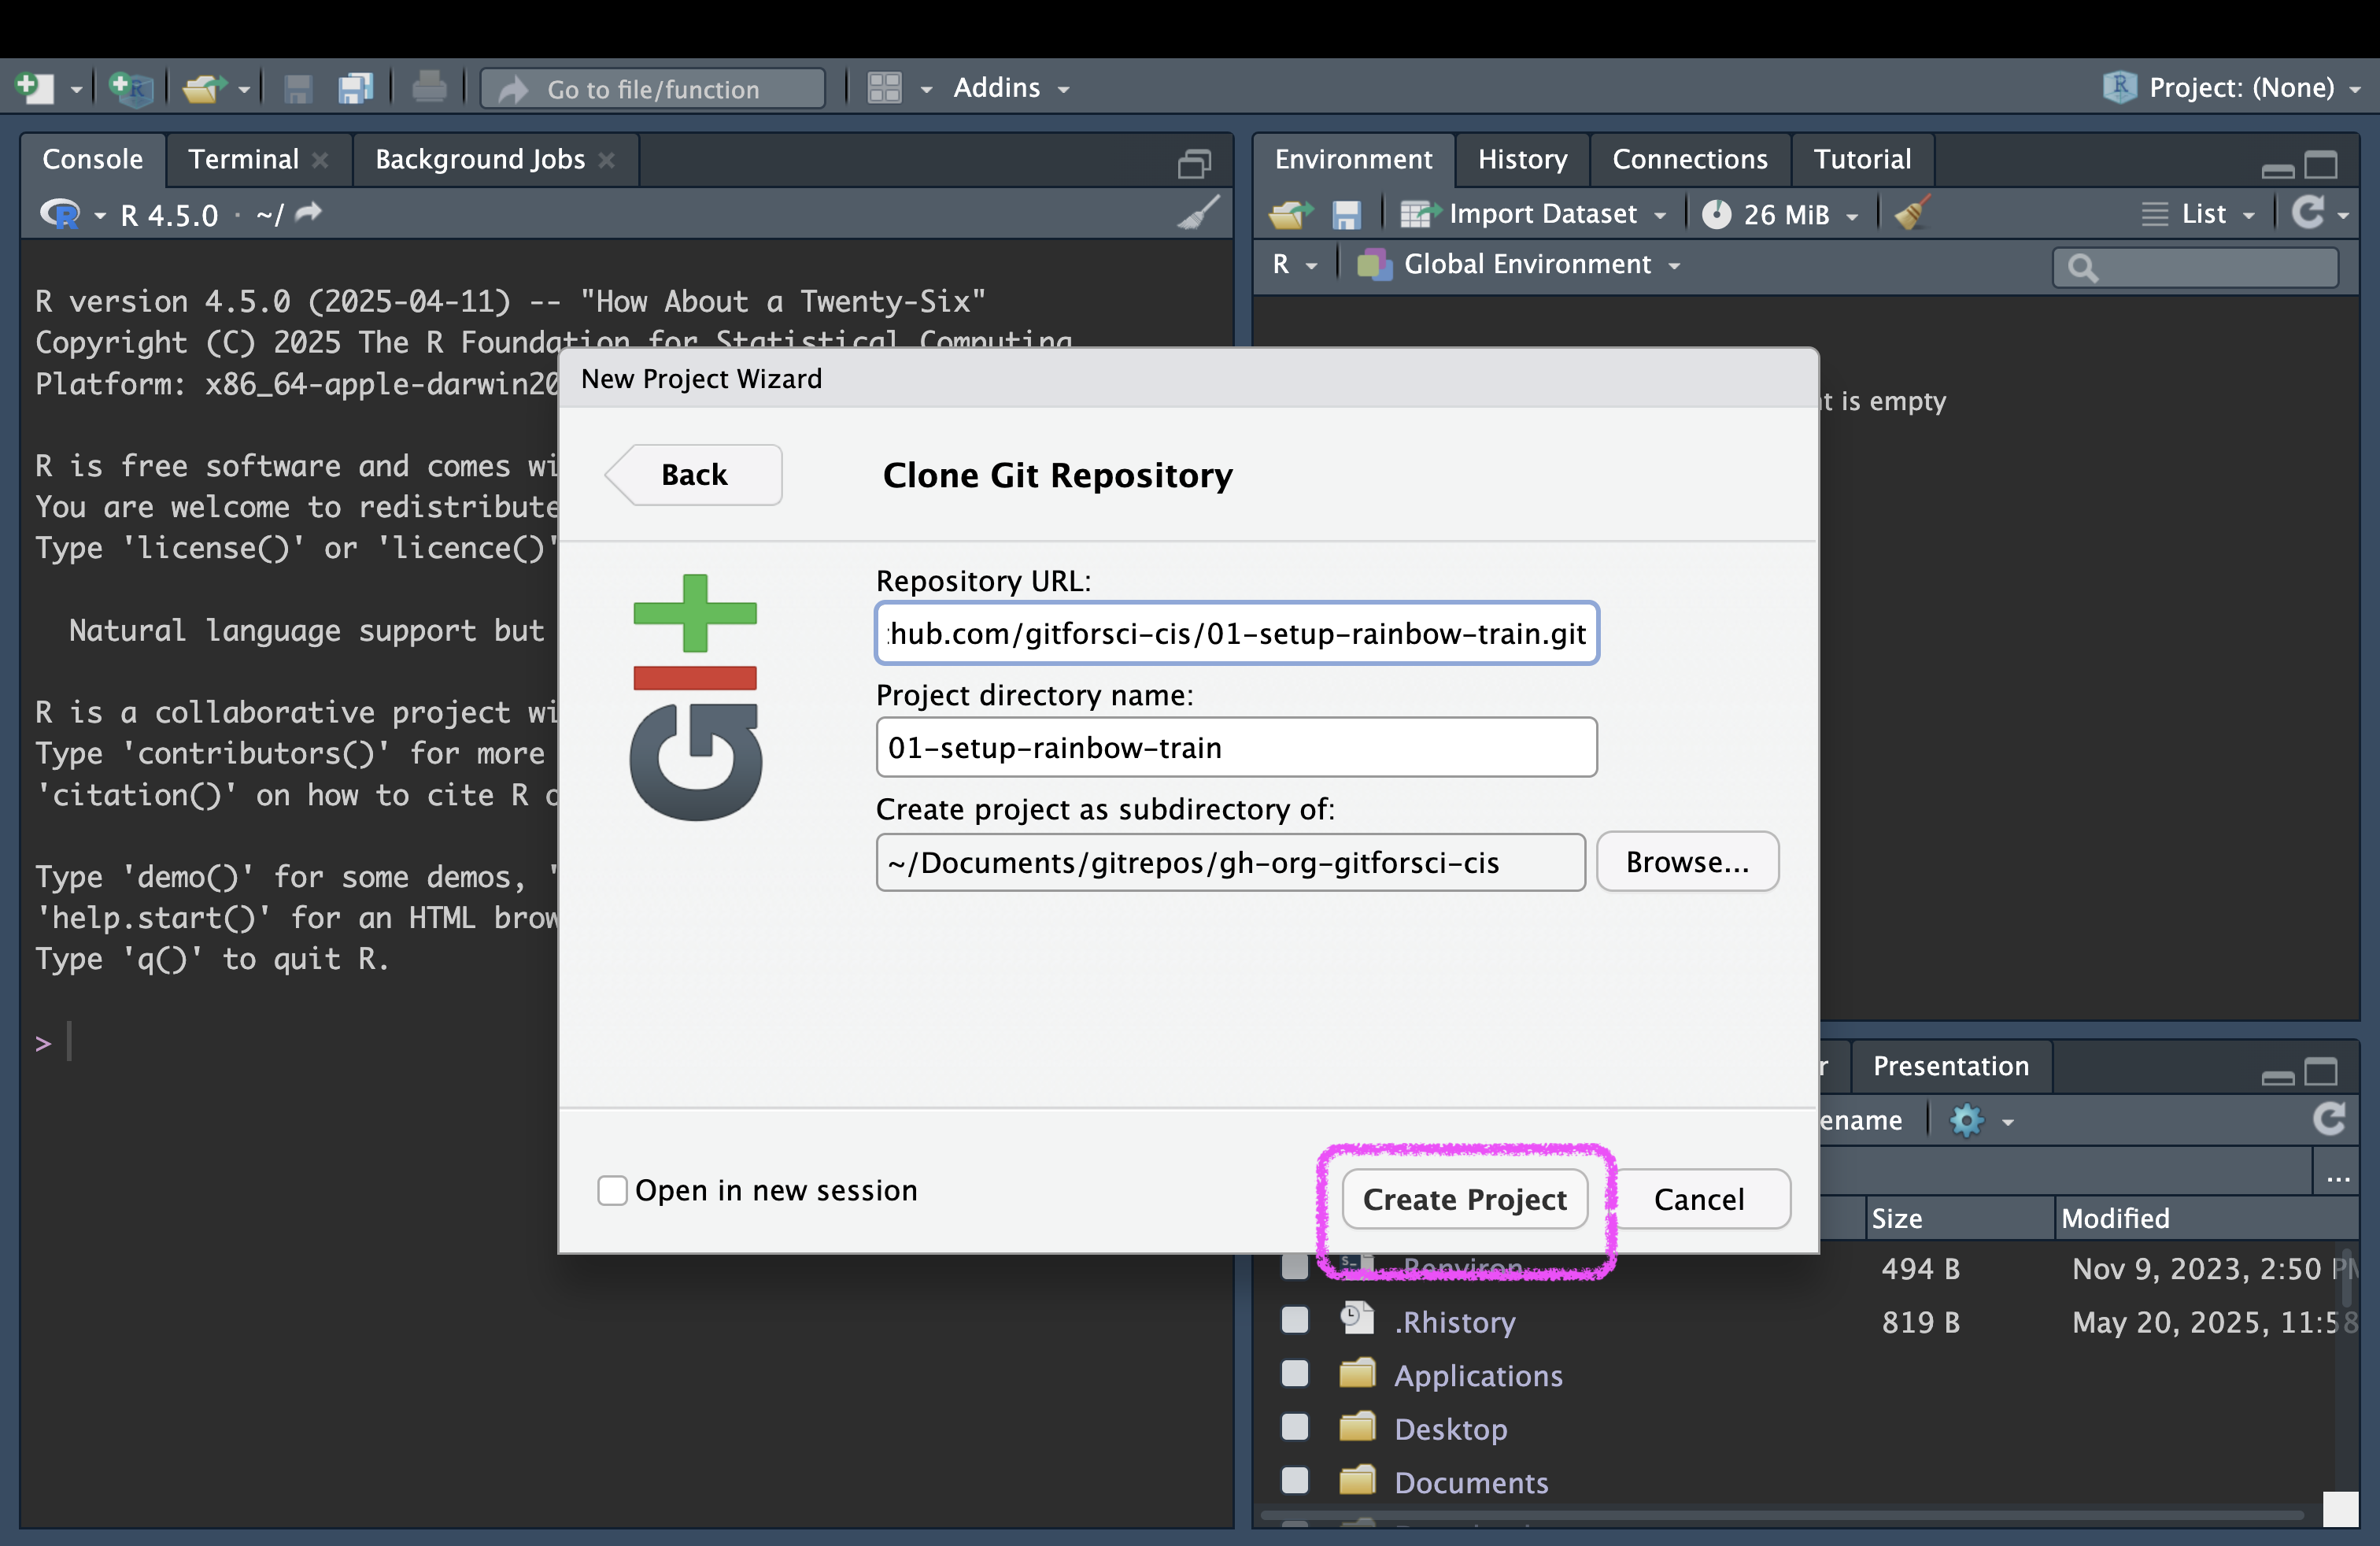2380x1546 pixels.
Task: Open the New File dropdown arrow
Action: click(76, 90)
